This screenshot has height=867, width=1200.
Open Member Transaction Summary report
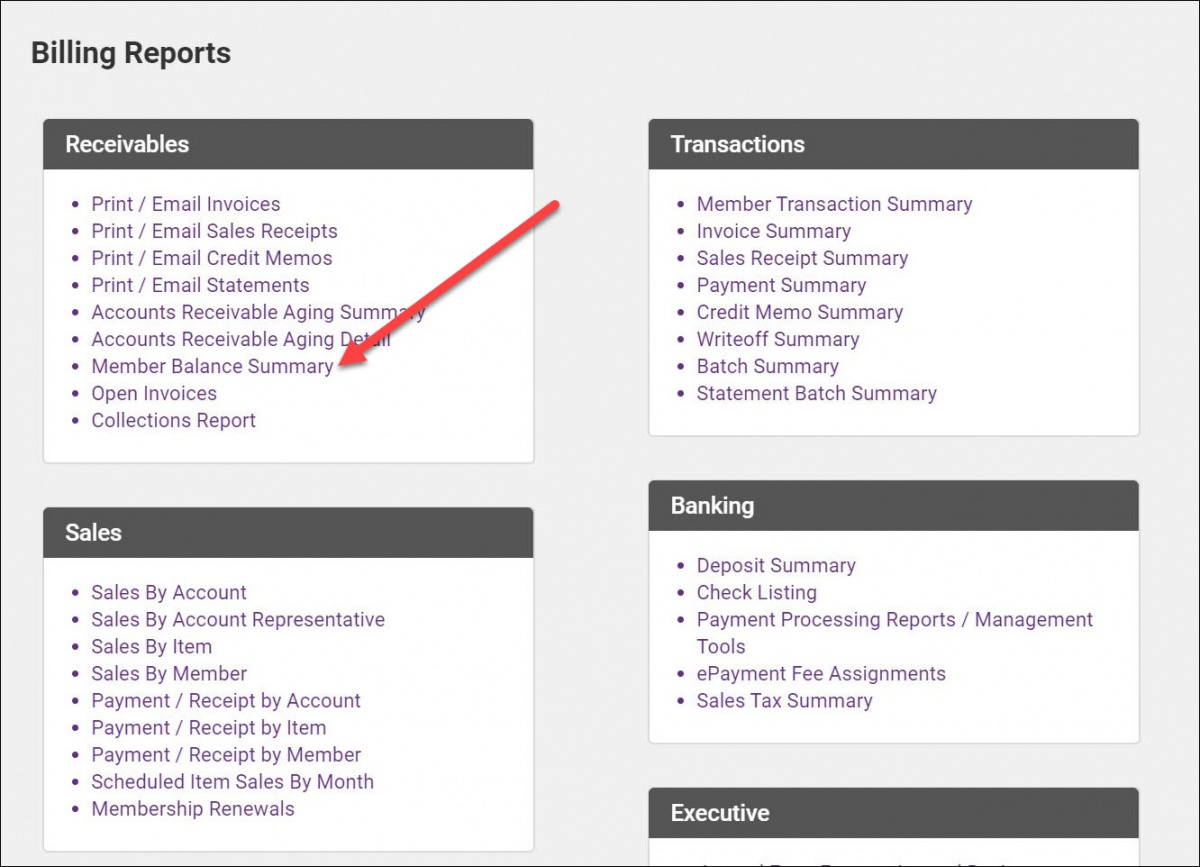834,205
